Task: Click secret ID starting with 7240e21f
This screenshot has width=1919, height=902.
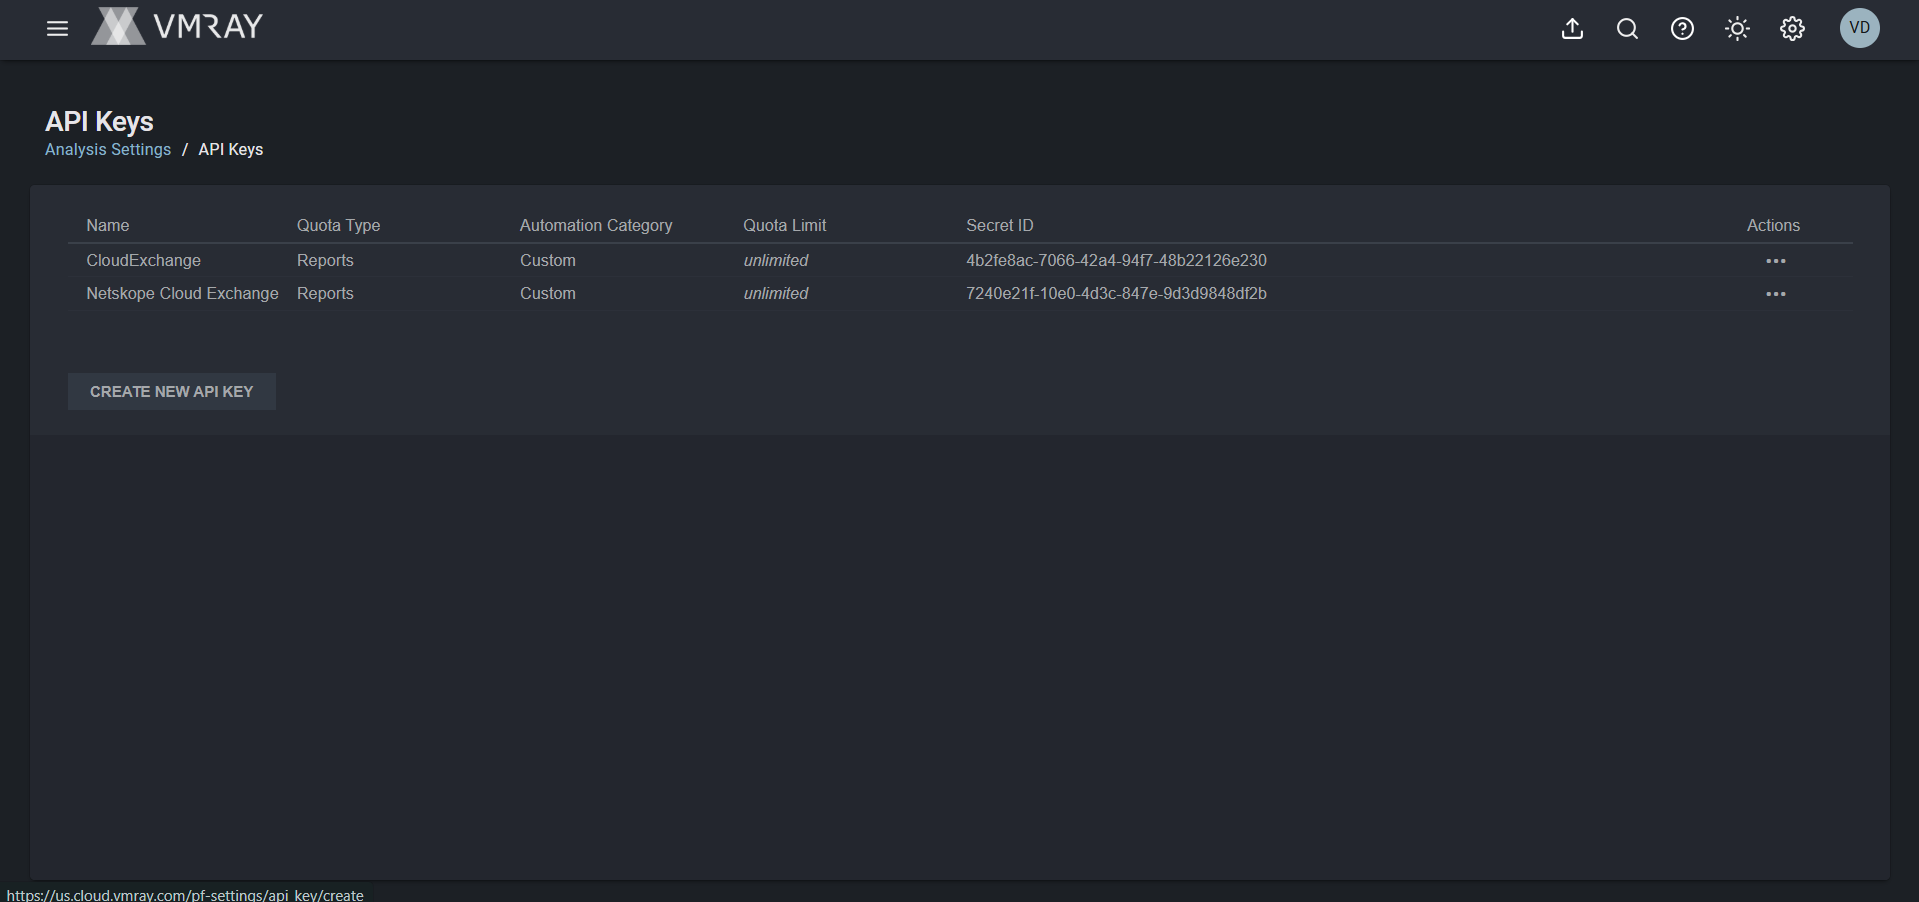Action: click(1117, 293)
